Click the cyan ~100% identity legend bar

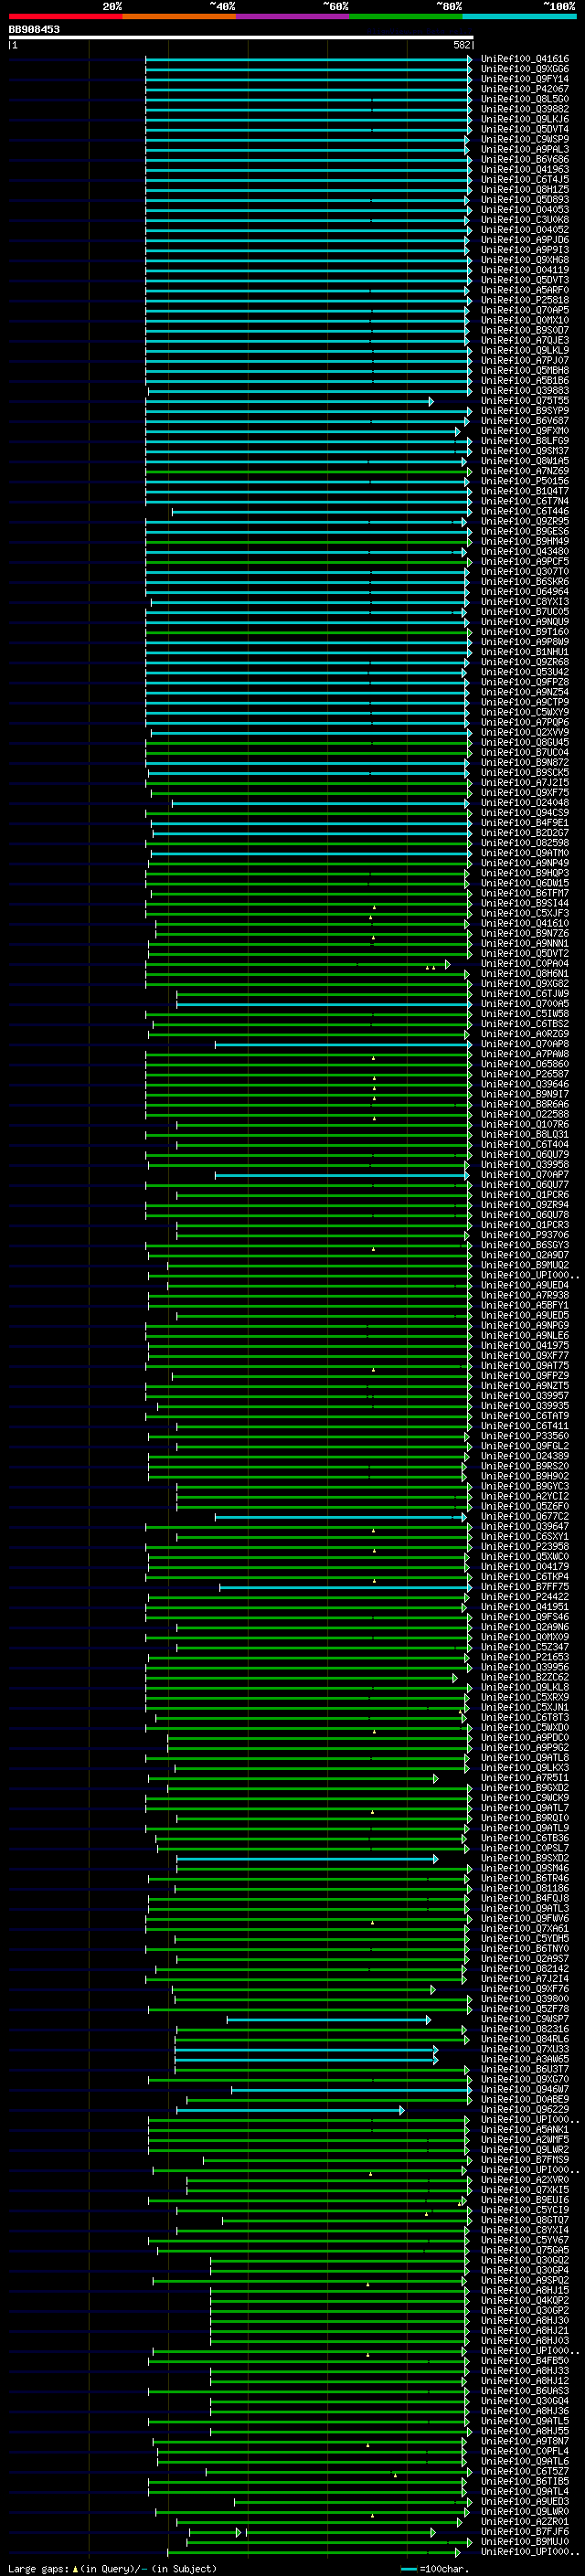pos(519,16)
